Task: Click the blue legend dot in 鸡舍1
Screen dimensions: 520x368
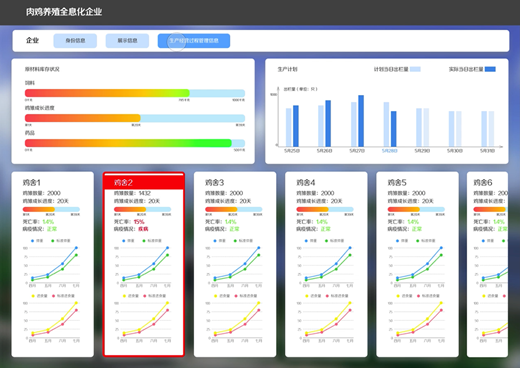Action: [33, 241]
